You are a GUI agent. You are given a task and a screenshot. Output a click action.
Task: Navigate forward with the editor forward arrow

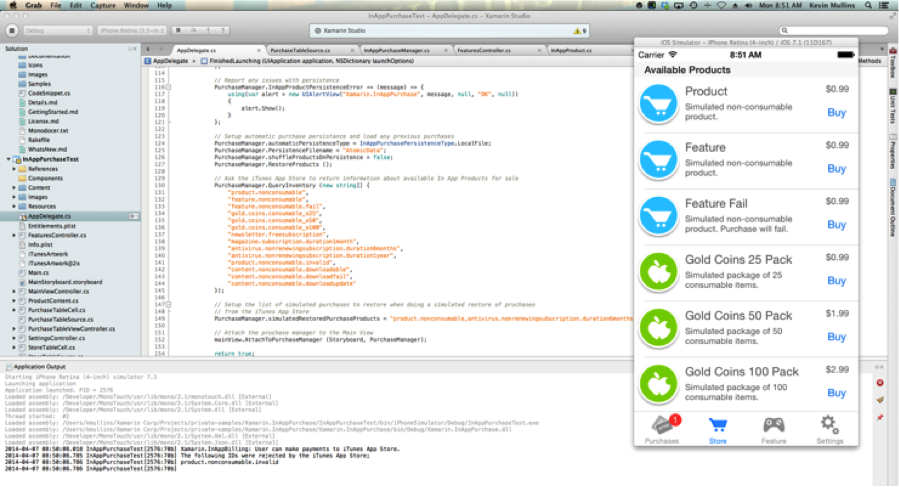pos(161,50)
